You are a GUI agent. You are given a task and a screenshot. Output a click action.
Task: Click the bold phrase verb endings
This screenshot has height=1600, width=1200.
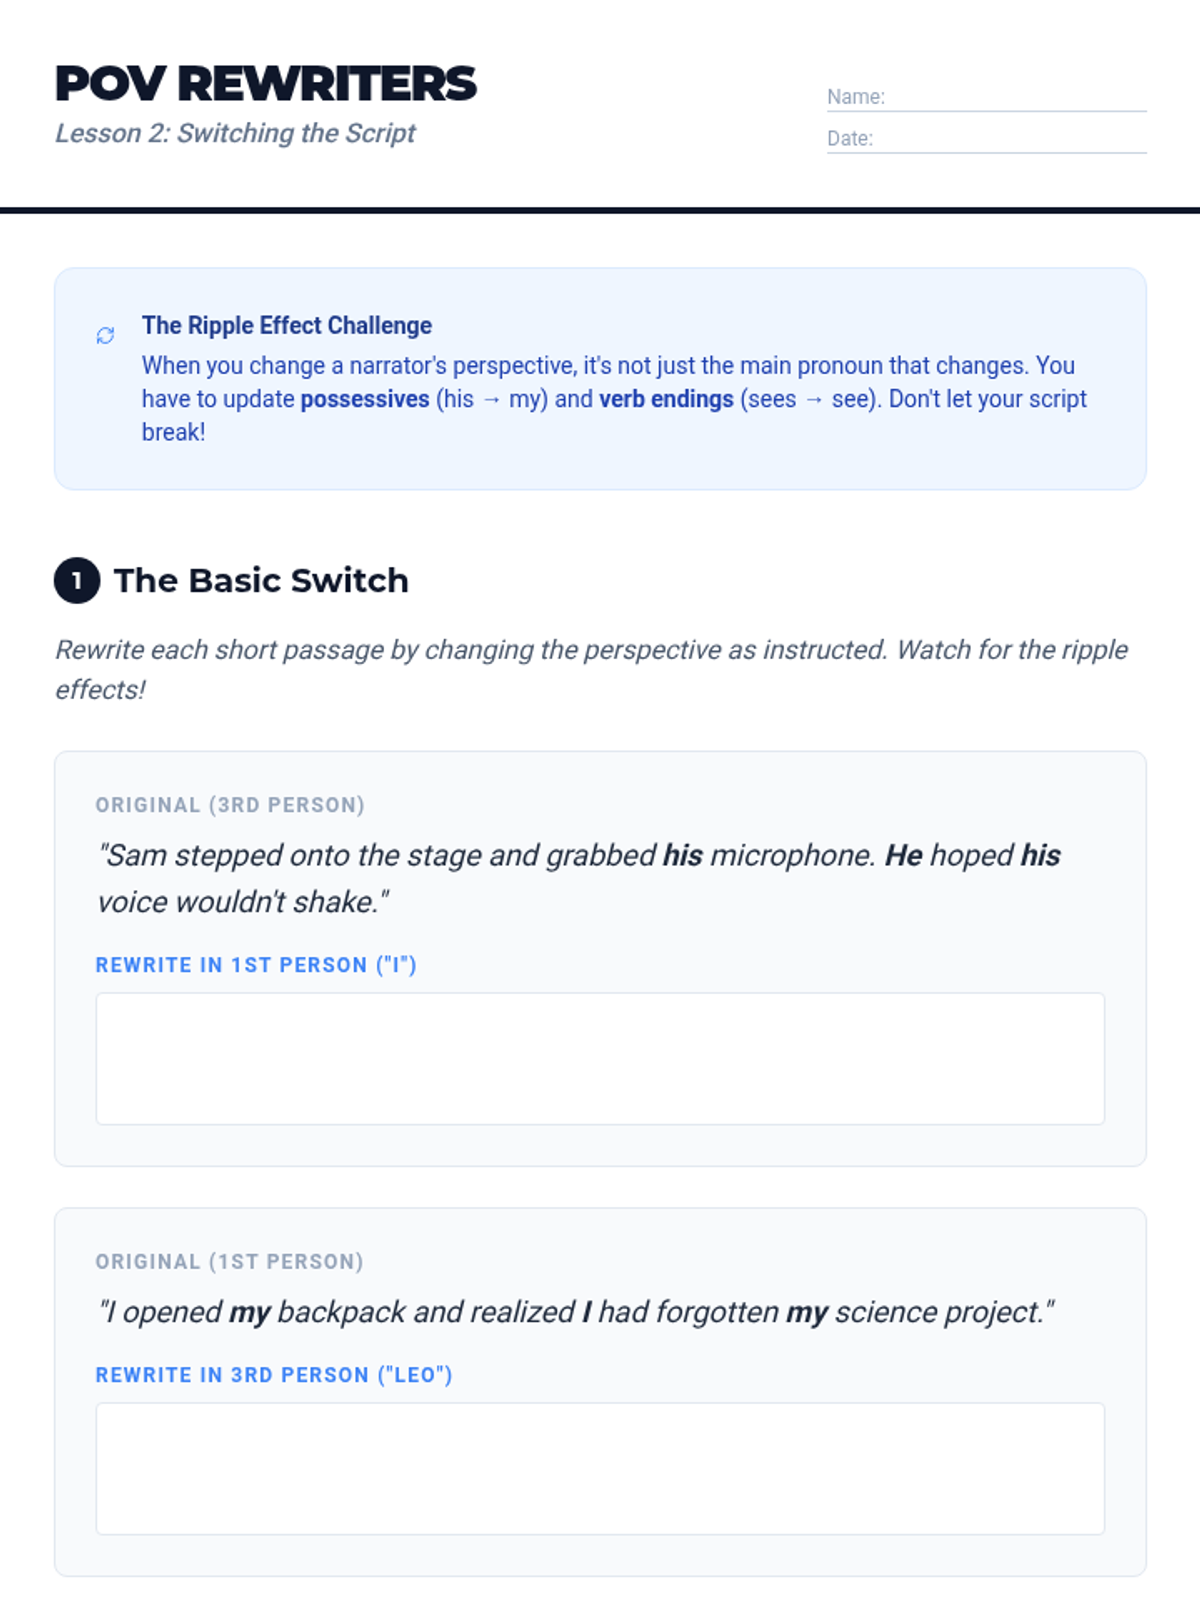pyautogui.click(x=666, y=399)
